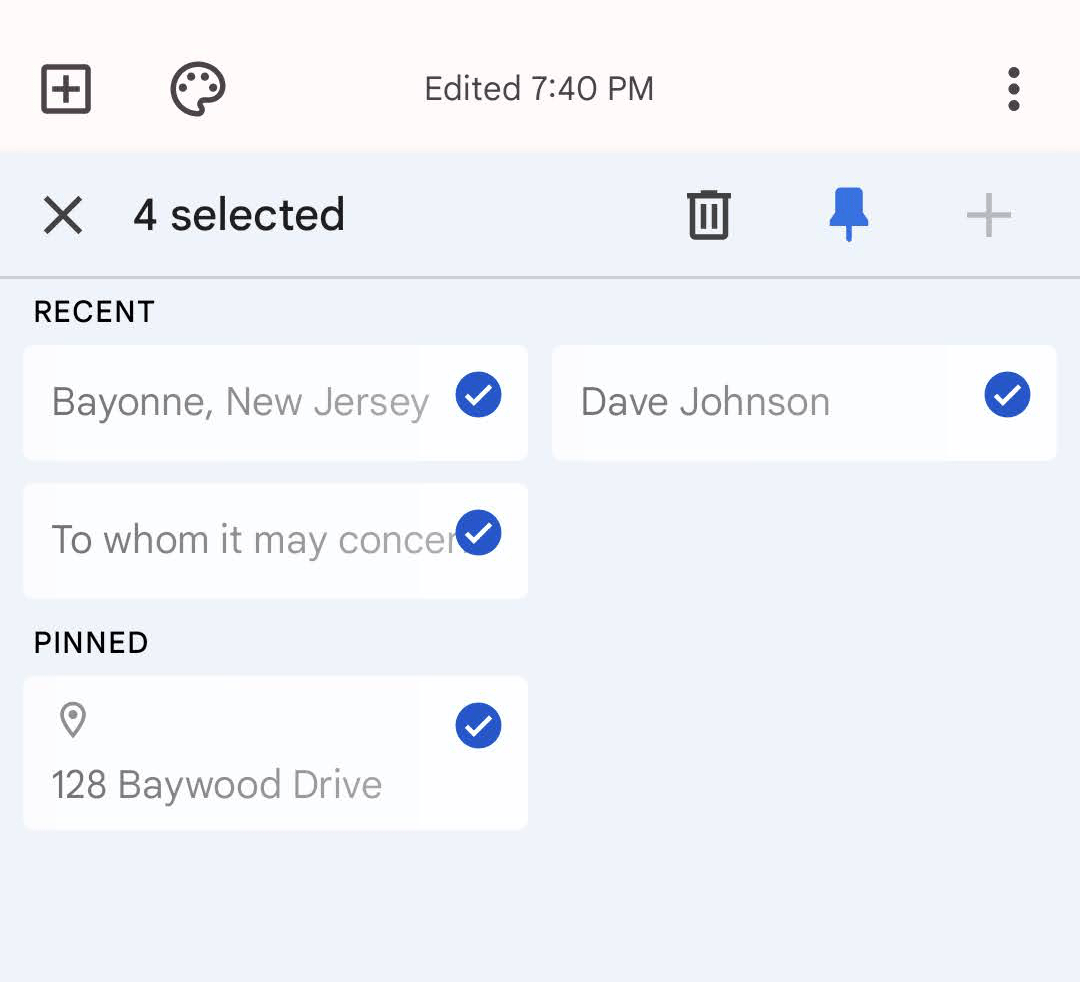Click the 4 selected label

tap(240, 215)
